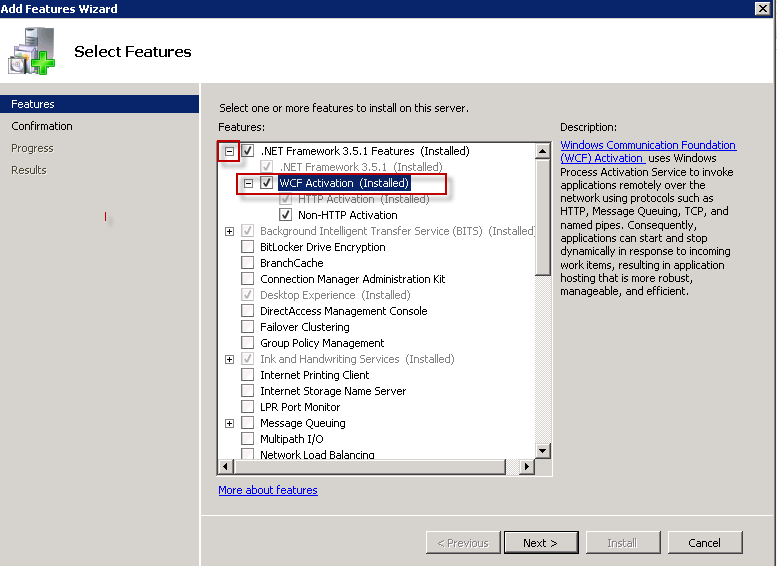Screen dimensions: 777x566
Task: Click the Add Features server wizard icon
Action: tap(31, 51)
